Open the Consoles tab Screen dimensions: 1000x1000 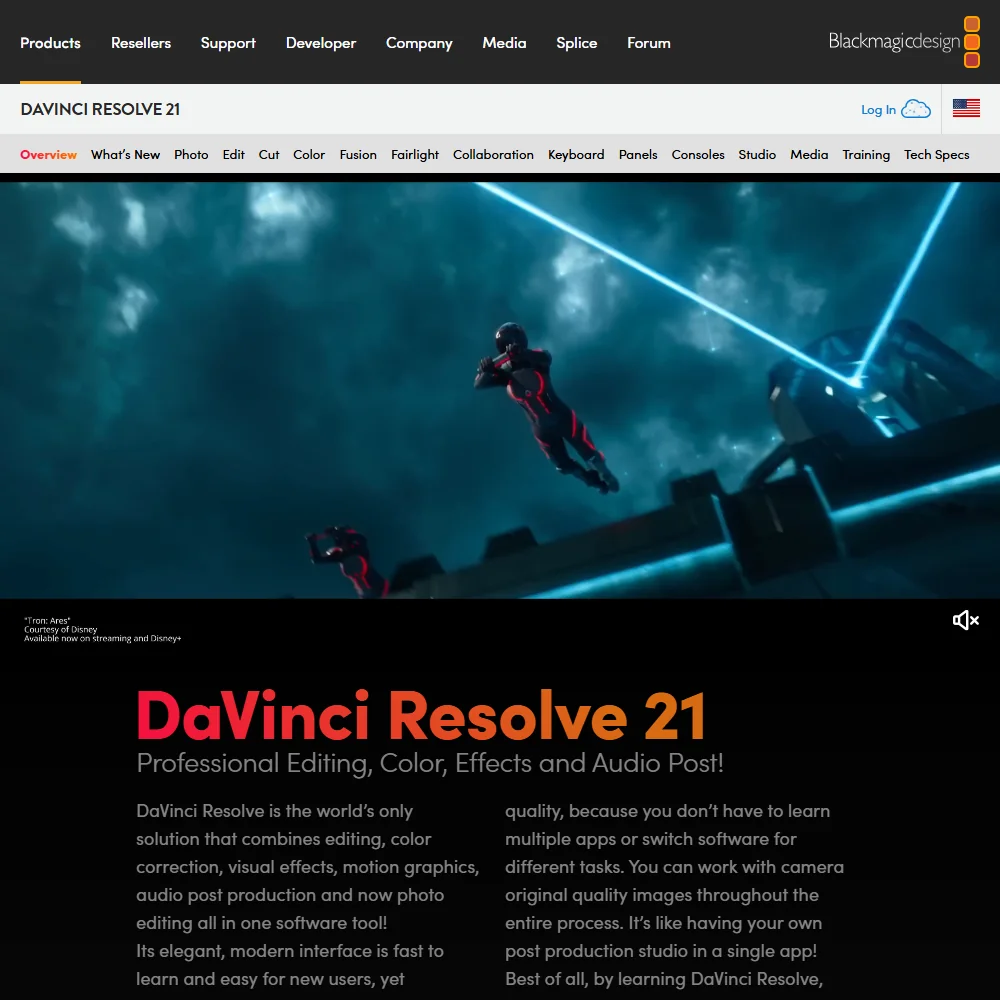[698, 154]
